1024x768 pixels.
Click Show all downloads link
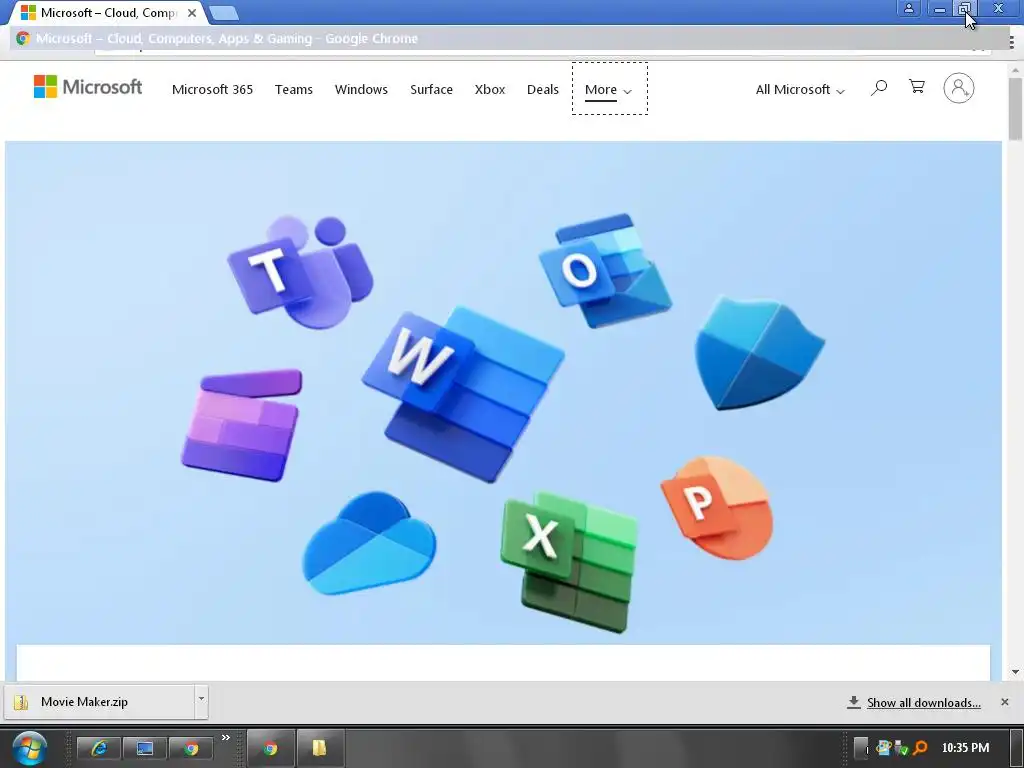coord(923,703)
